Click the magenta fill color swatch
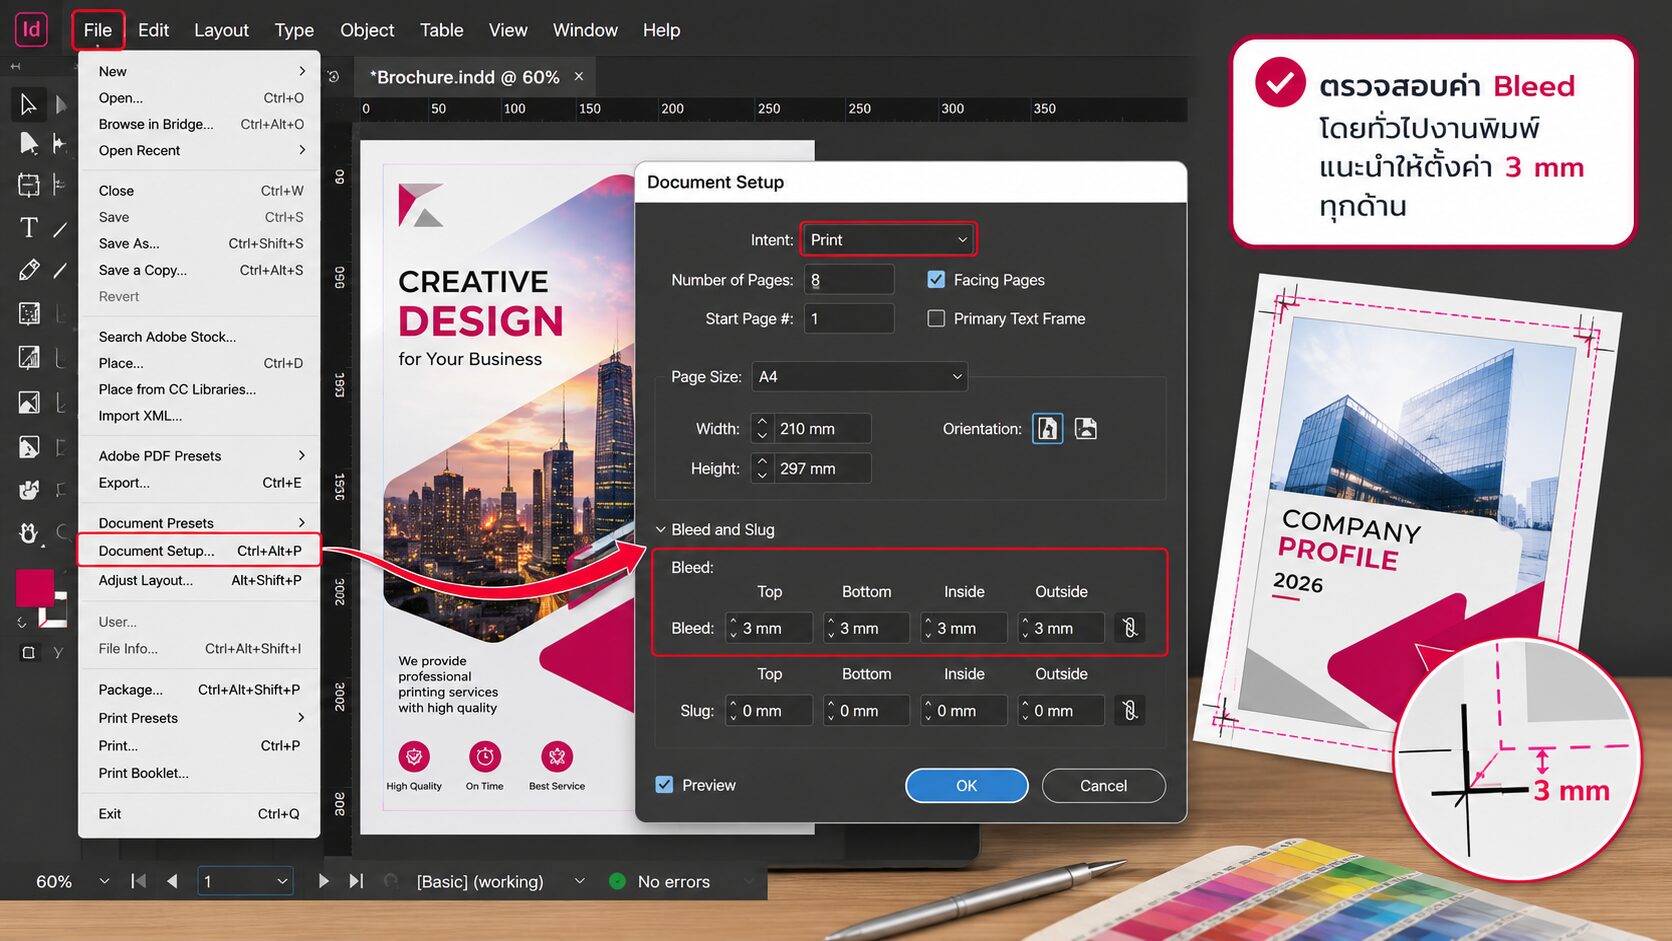This screenshot has height=941, width=1672. tap(34, 588)
